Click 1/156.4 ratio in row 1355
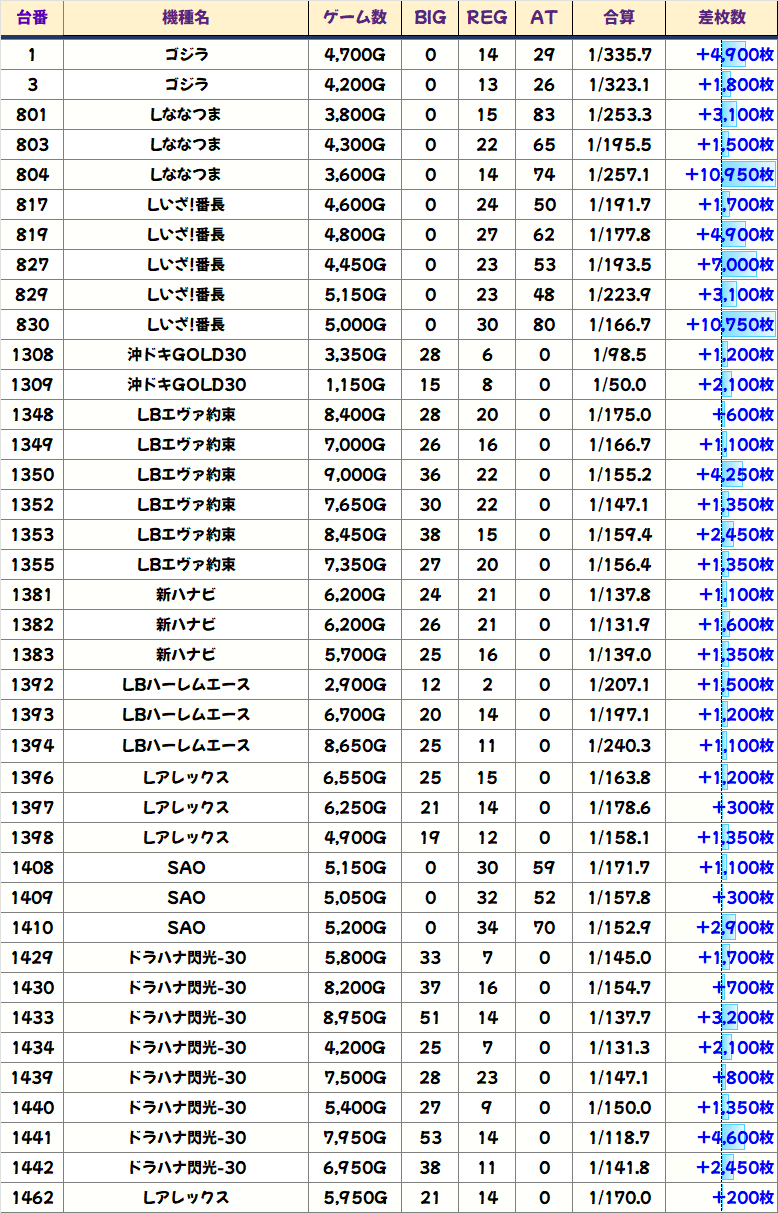778x1213 pixels. [619, 565]
